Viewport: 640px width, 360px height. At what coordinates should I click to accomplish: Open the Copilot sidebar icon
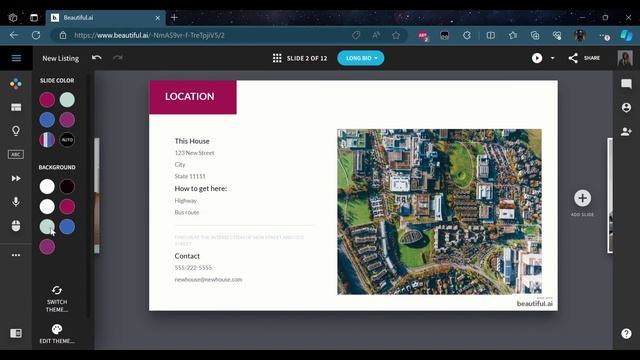click(626, 36)
